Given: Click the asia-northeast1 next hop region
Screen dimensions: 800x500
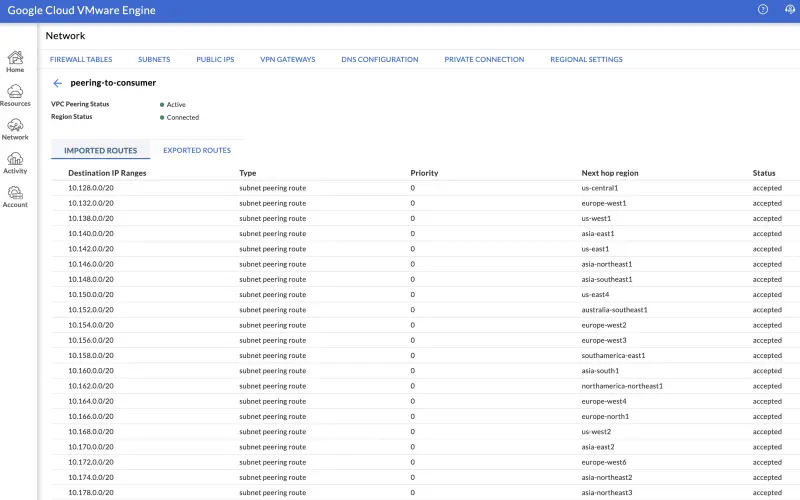Looking at the screenshot, I should [x=607, y=264].
